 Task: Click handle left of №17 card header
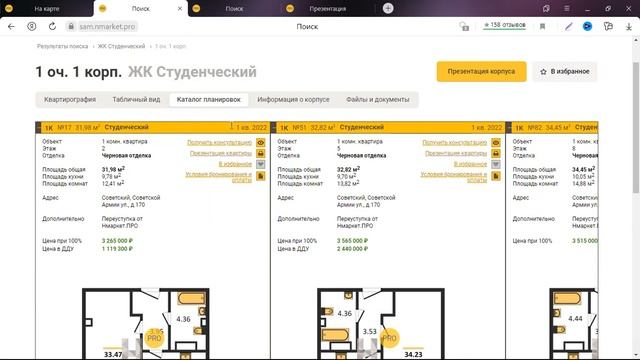coord(38,127)
